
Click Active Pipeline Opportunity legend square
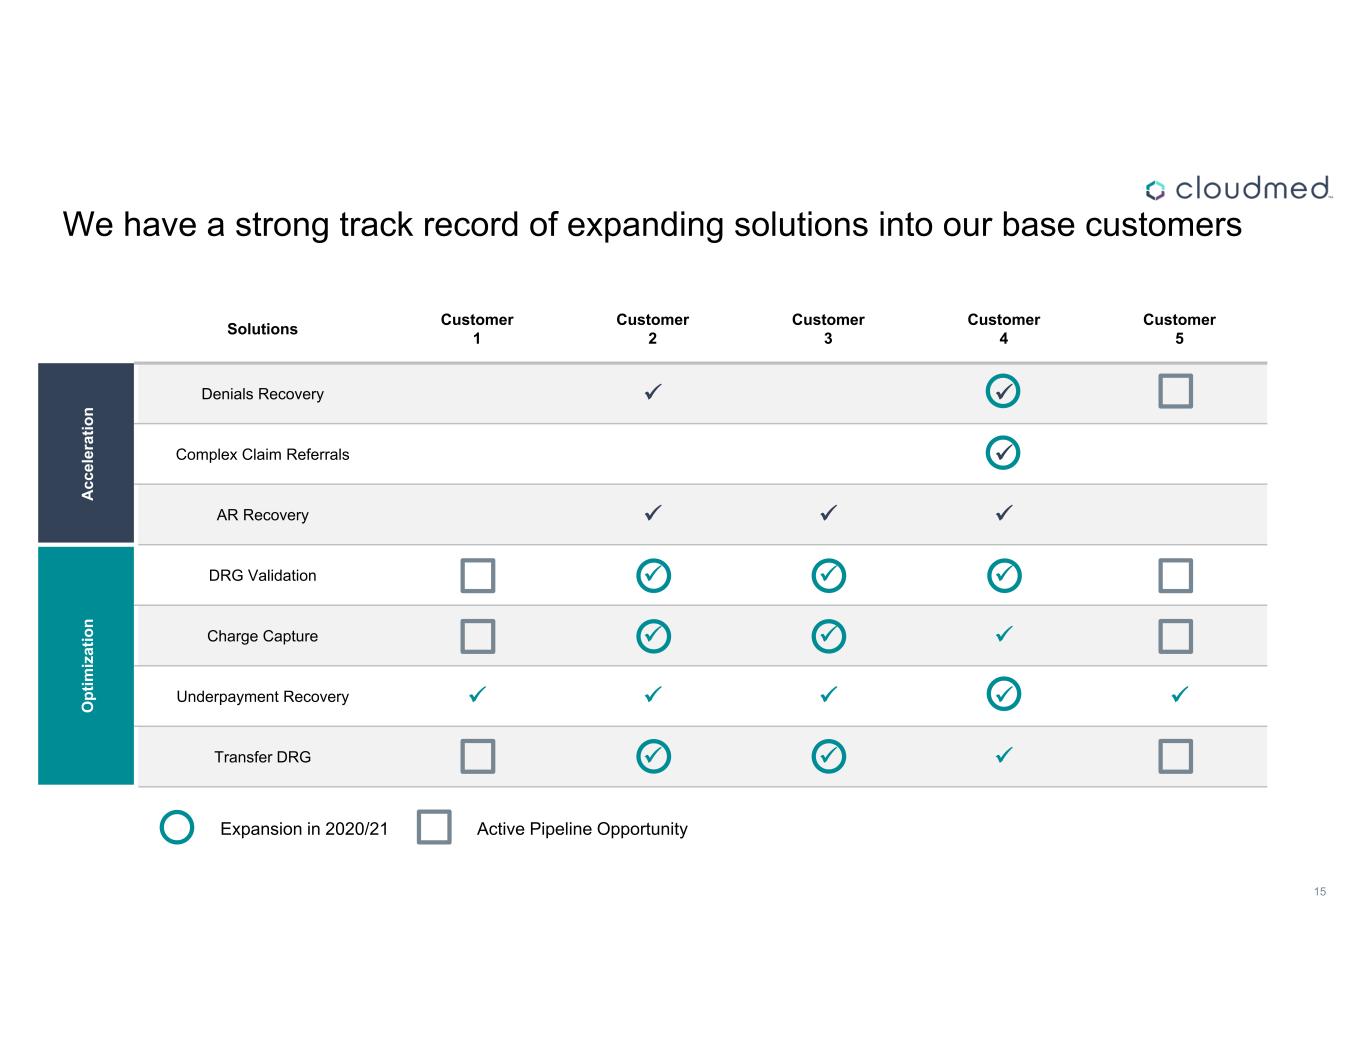point(434,828)
